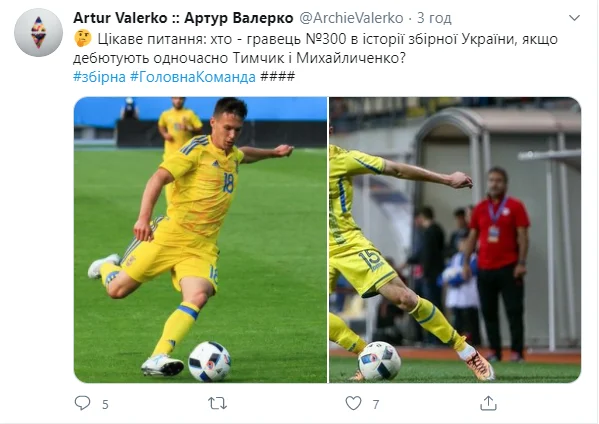Viewport: 599px width, 424px height.
Task: Open the #збірна hashtag link
Action: 99,77
